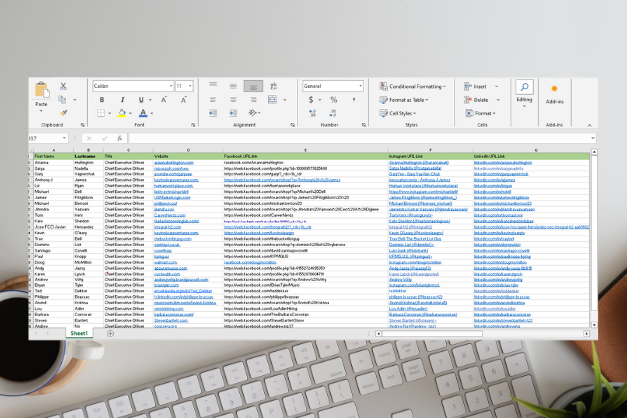Open the Font group dialog launcher
This screenshot has width=627, height=418.
click(x=193, y=125)
